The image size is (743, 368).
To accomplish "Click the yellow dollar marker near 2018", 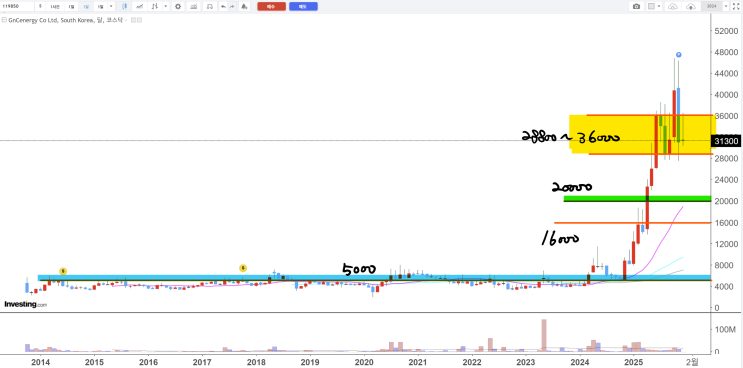I will pyautogui.click(x=243, y=268).
